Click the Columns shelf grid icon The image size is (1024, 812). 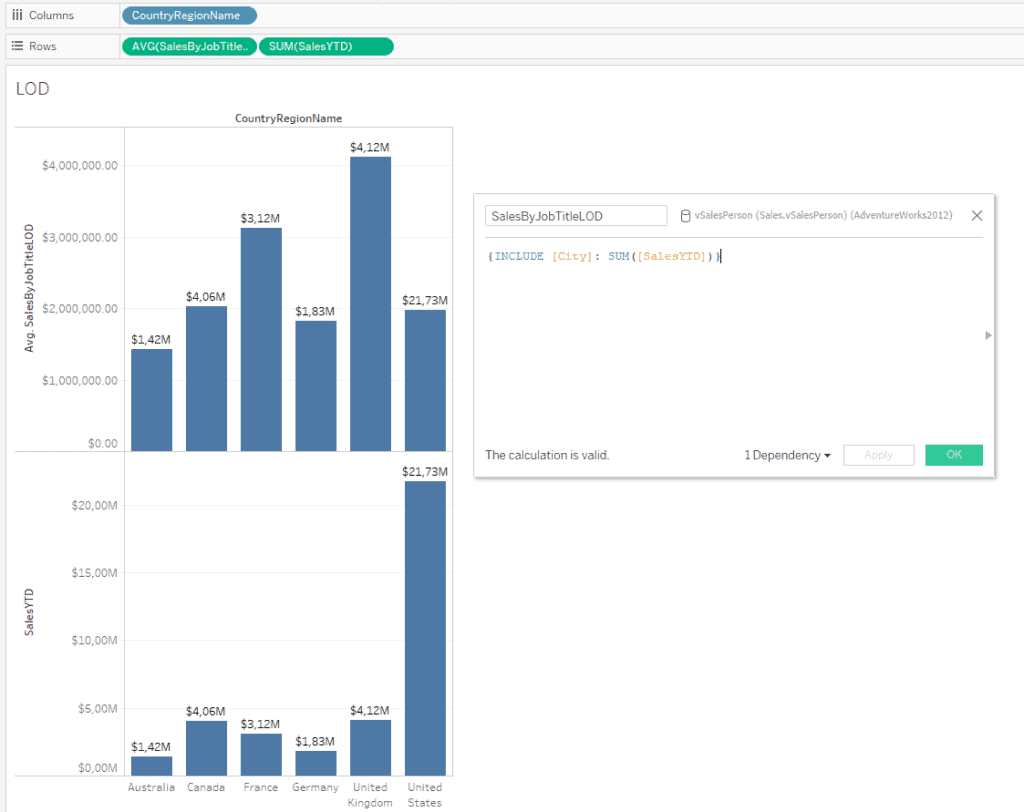(x=17, y=16)
